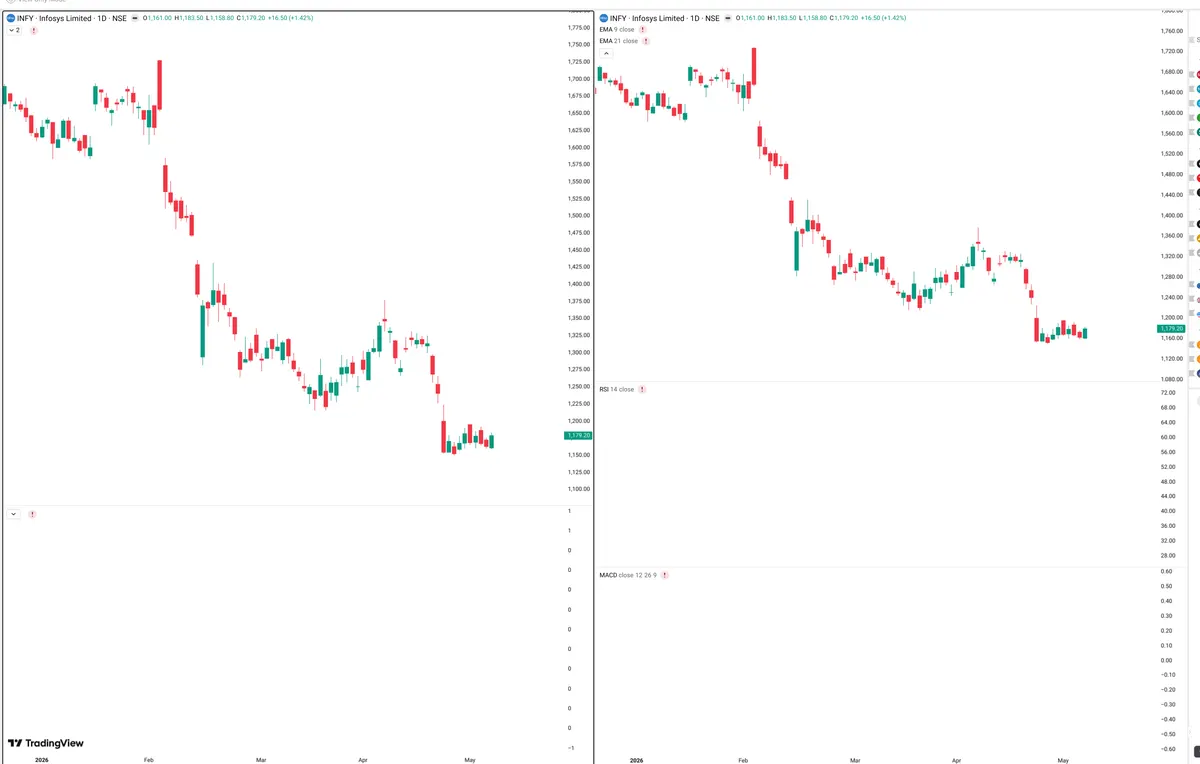Click the +16.50 (+1.42%) change in right chart
This screenshot has width=1200, height=764.
884,18
